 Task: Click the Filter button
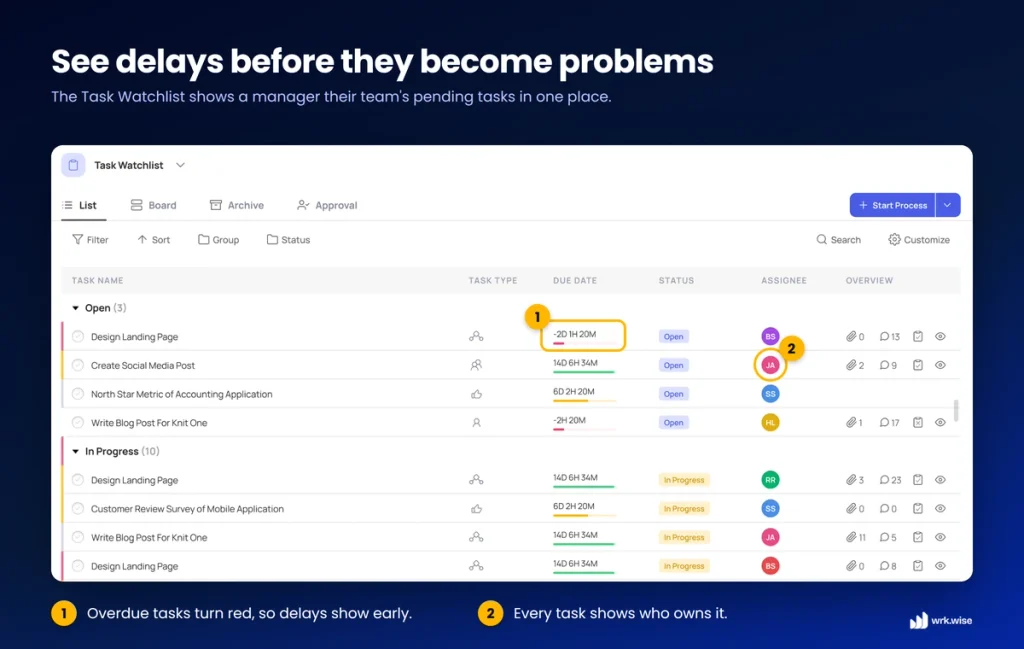point(90,240)
